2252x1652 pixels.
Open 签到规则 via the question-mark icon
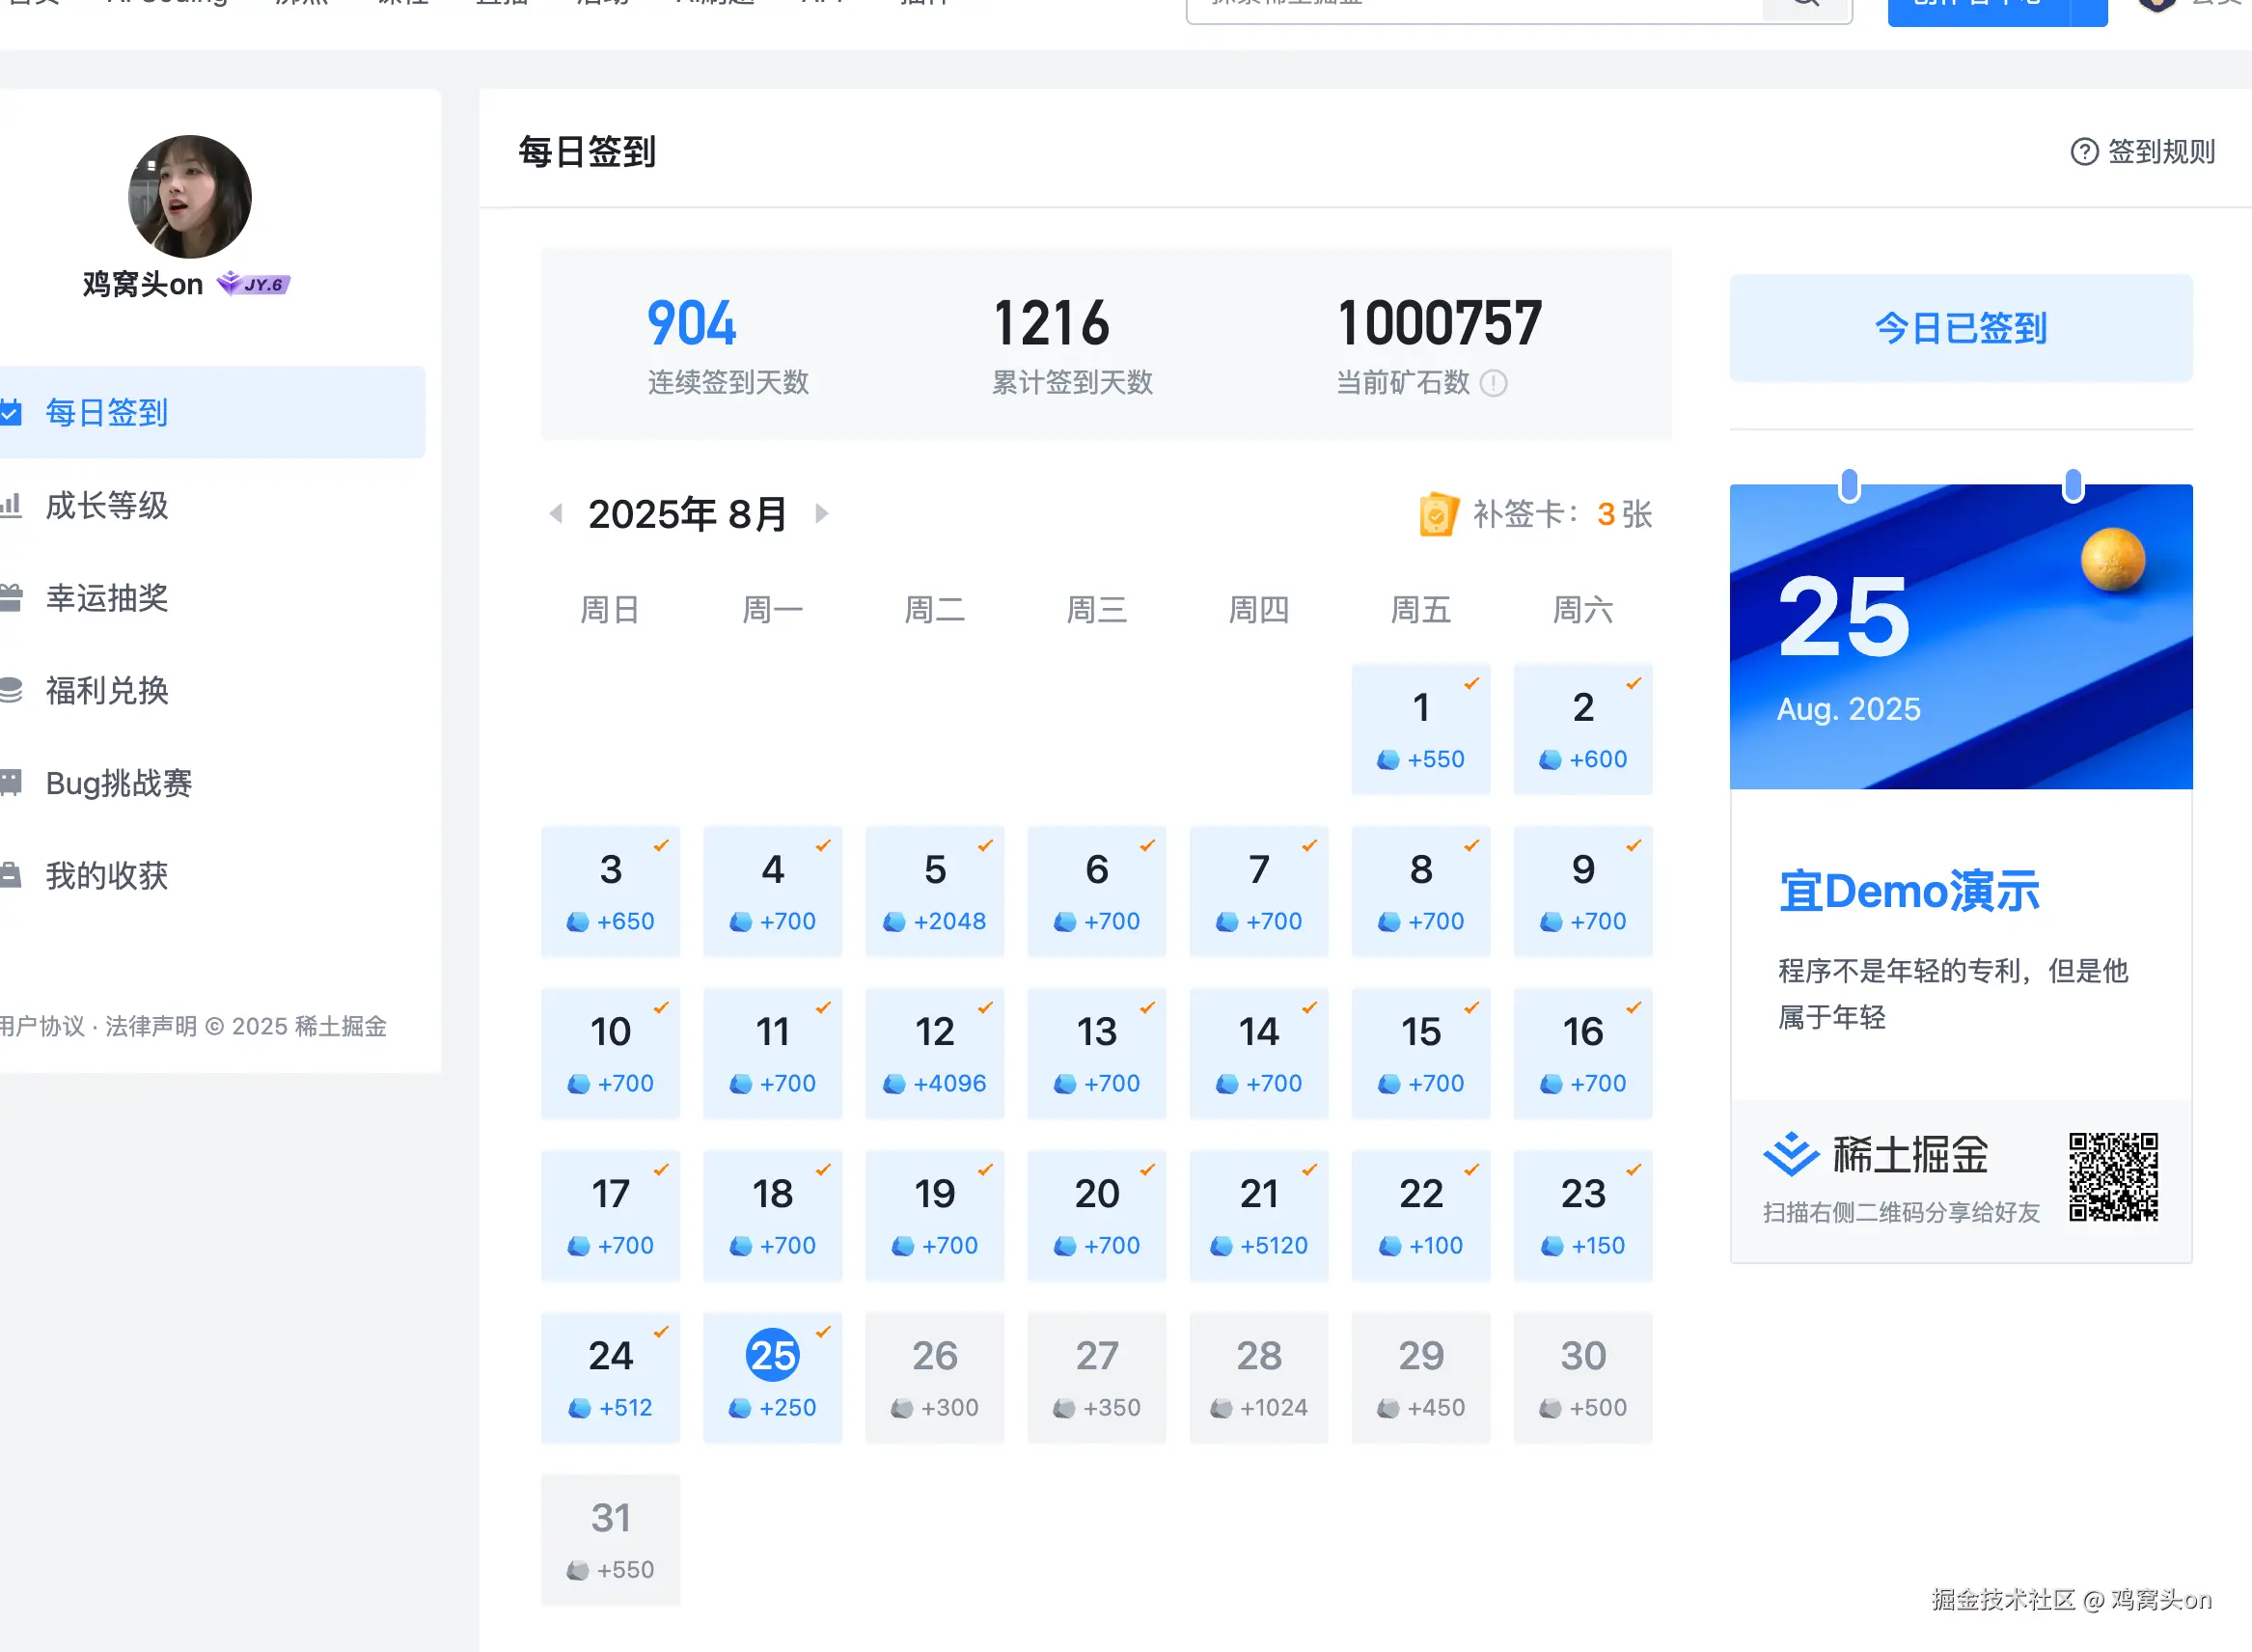[2084, 151]
